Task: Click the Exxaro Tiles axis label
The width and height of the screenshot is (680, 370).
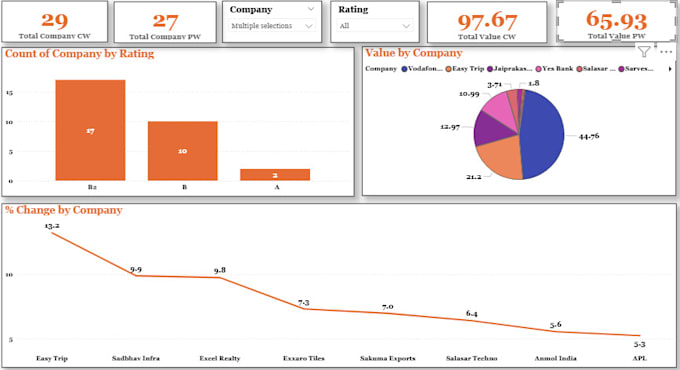Action: point(304,358)
